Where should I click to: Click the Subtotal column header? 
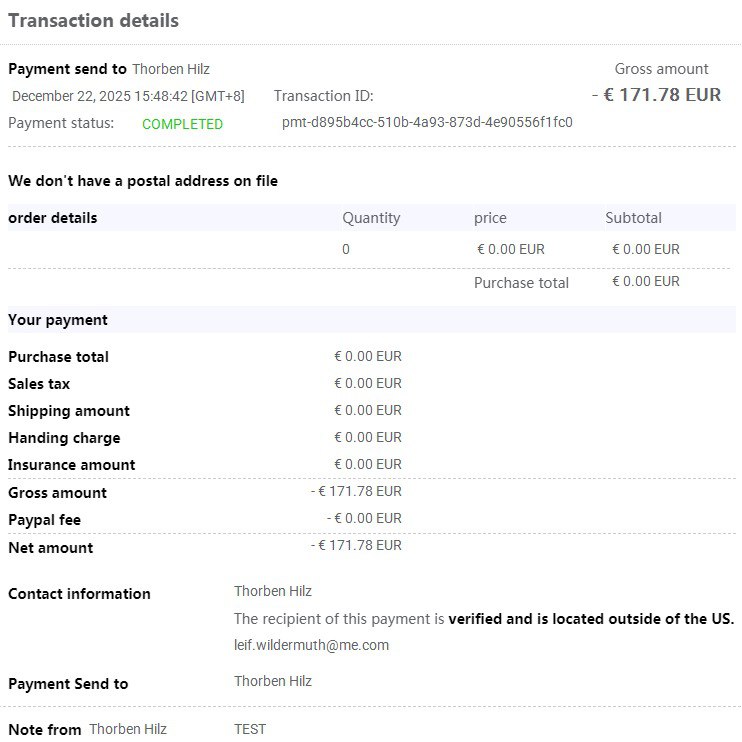pos(633,218)
